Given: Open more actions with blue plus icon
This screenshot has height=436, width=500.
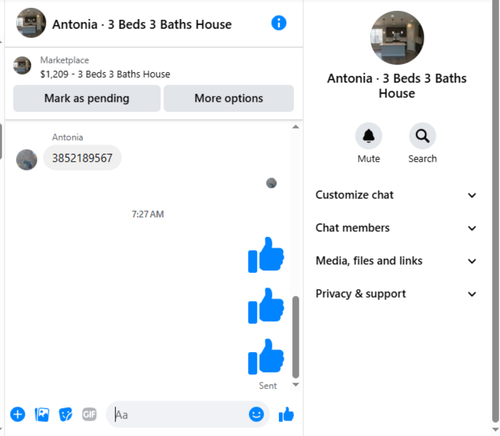Looking at the screenshot, I should coord(18,414).
